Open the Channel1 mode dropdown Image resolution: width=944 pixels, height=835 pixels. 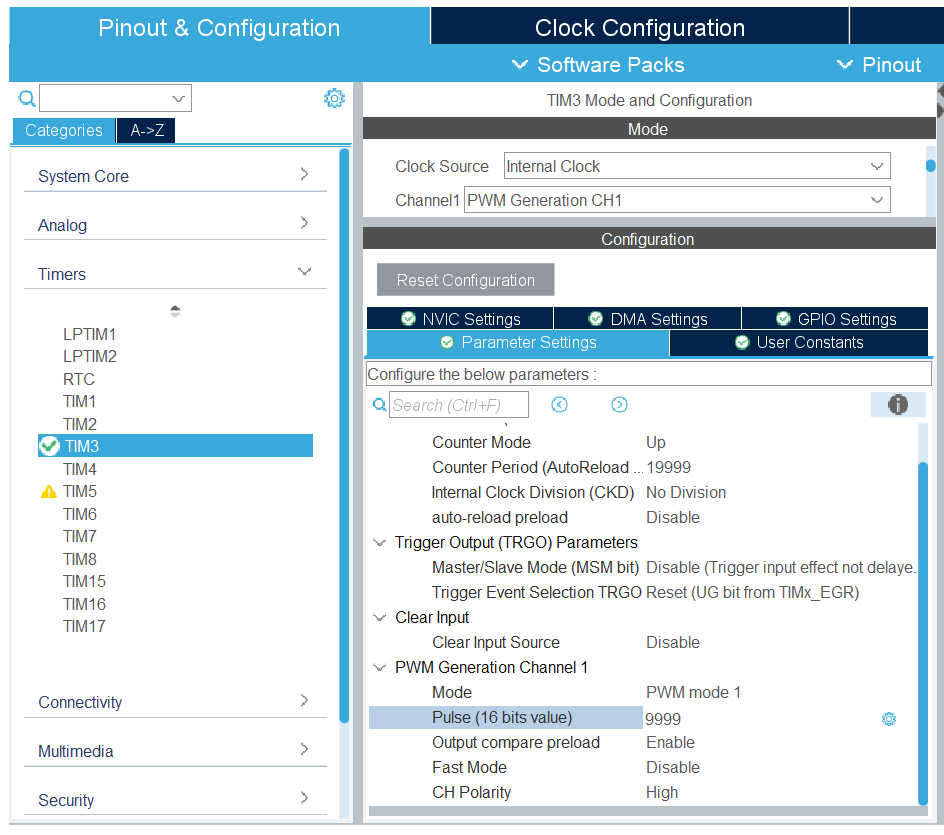click(x=876, y=200)
